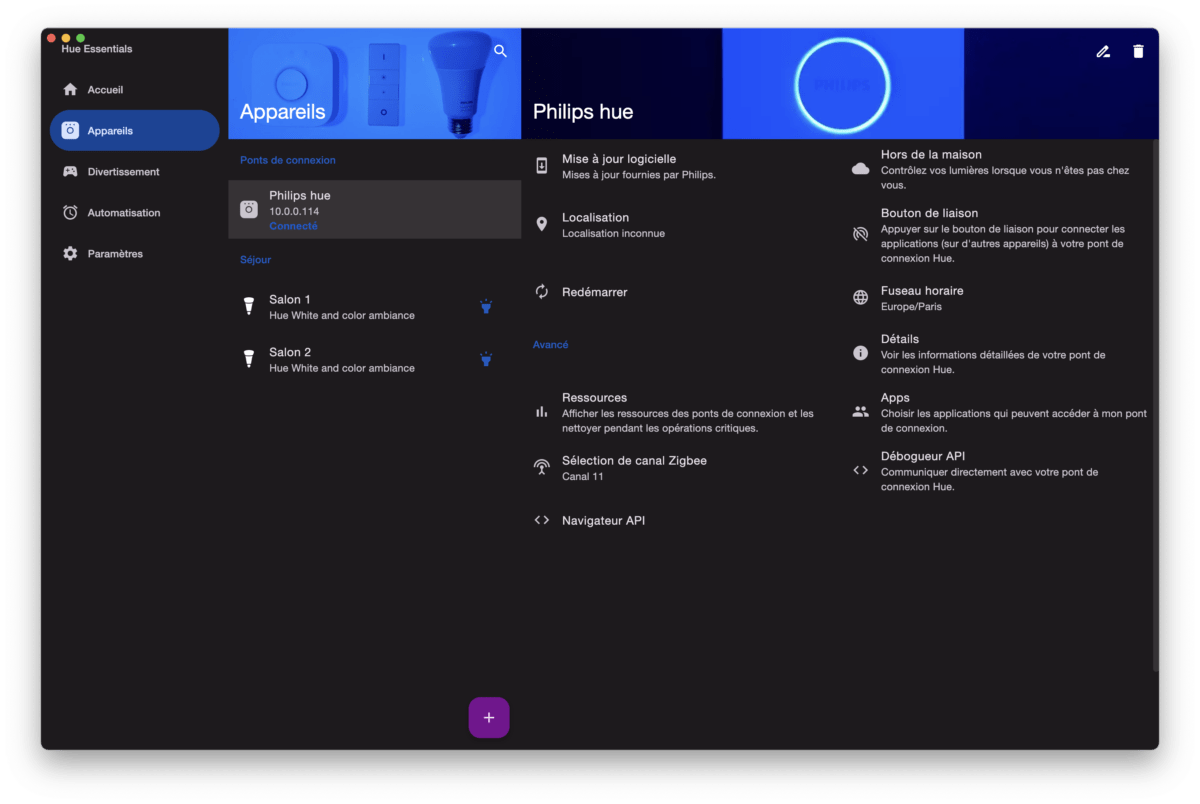Click the Localisation inconnue text
This screenshot has width=1200, height=804.
coord(613,234)
